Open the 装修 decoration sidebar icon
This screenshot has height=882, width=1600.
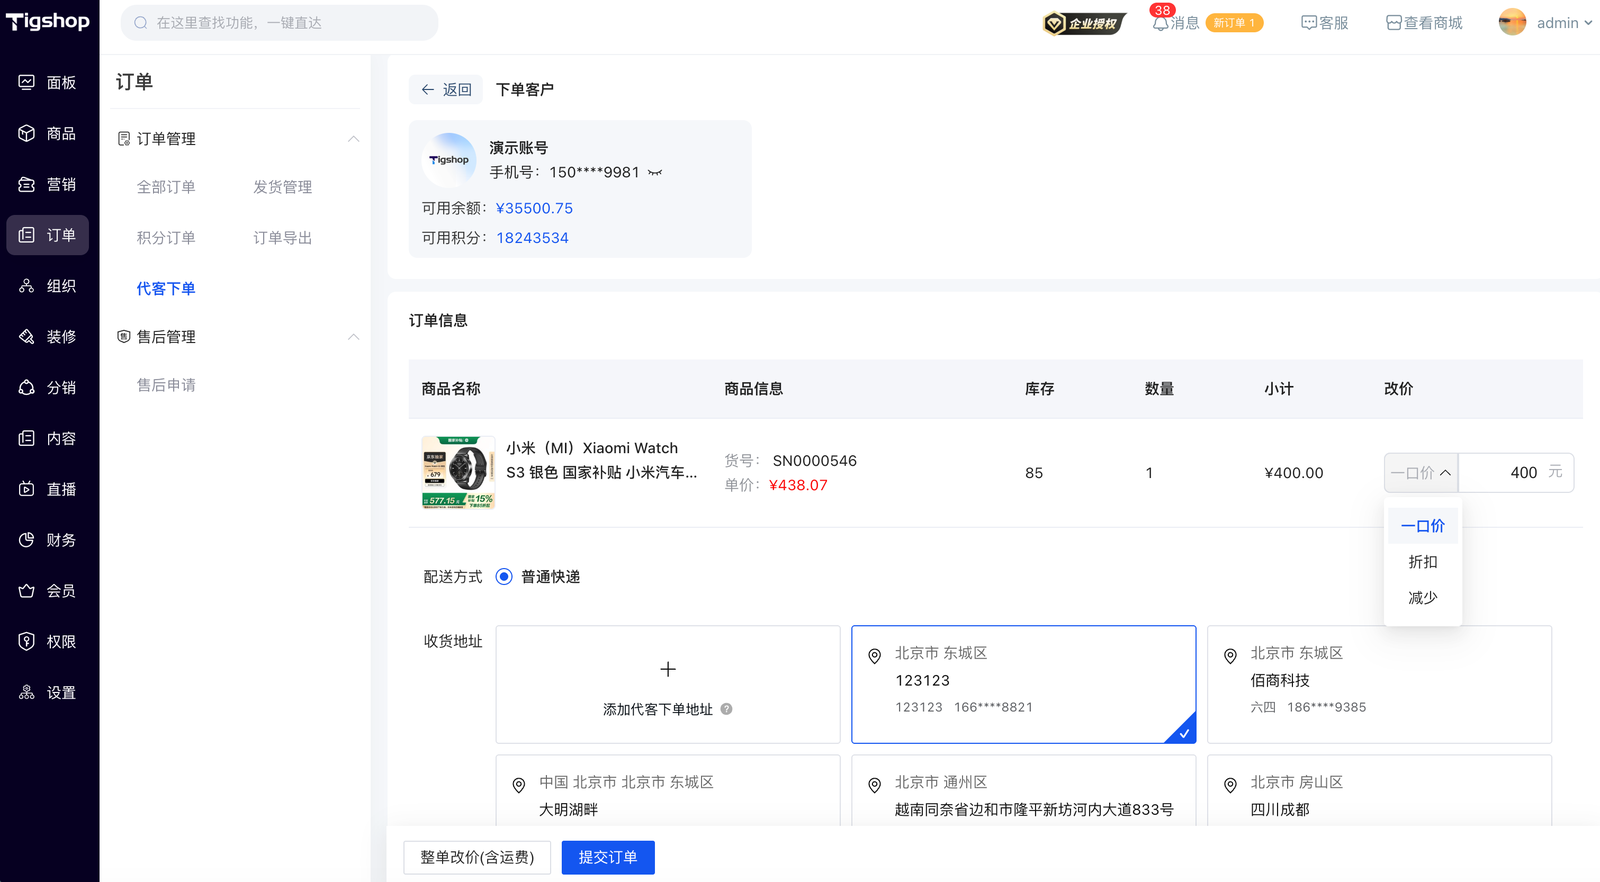click(x=27, y=337)
